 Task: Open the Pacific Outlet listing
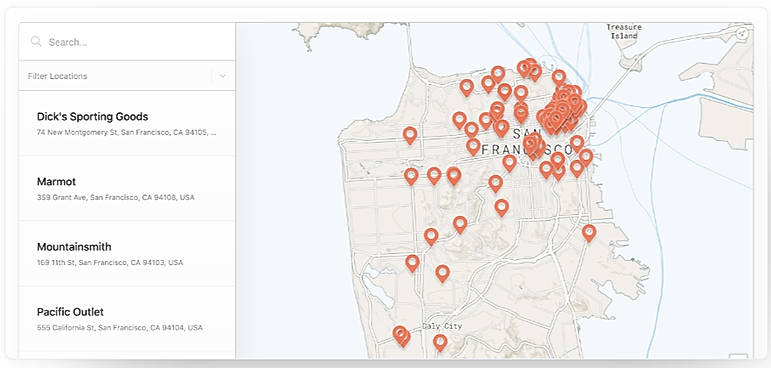click(127, 319)
